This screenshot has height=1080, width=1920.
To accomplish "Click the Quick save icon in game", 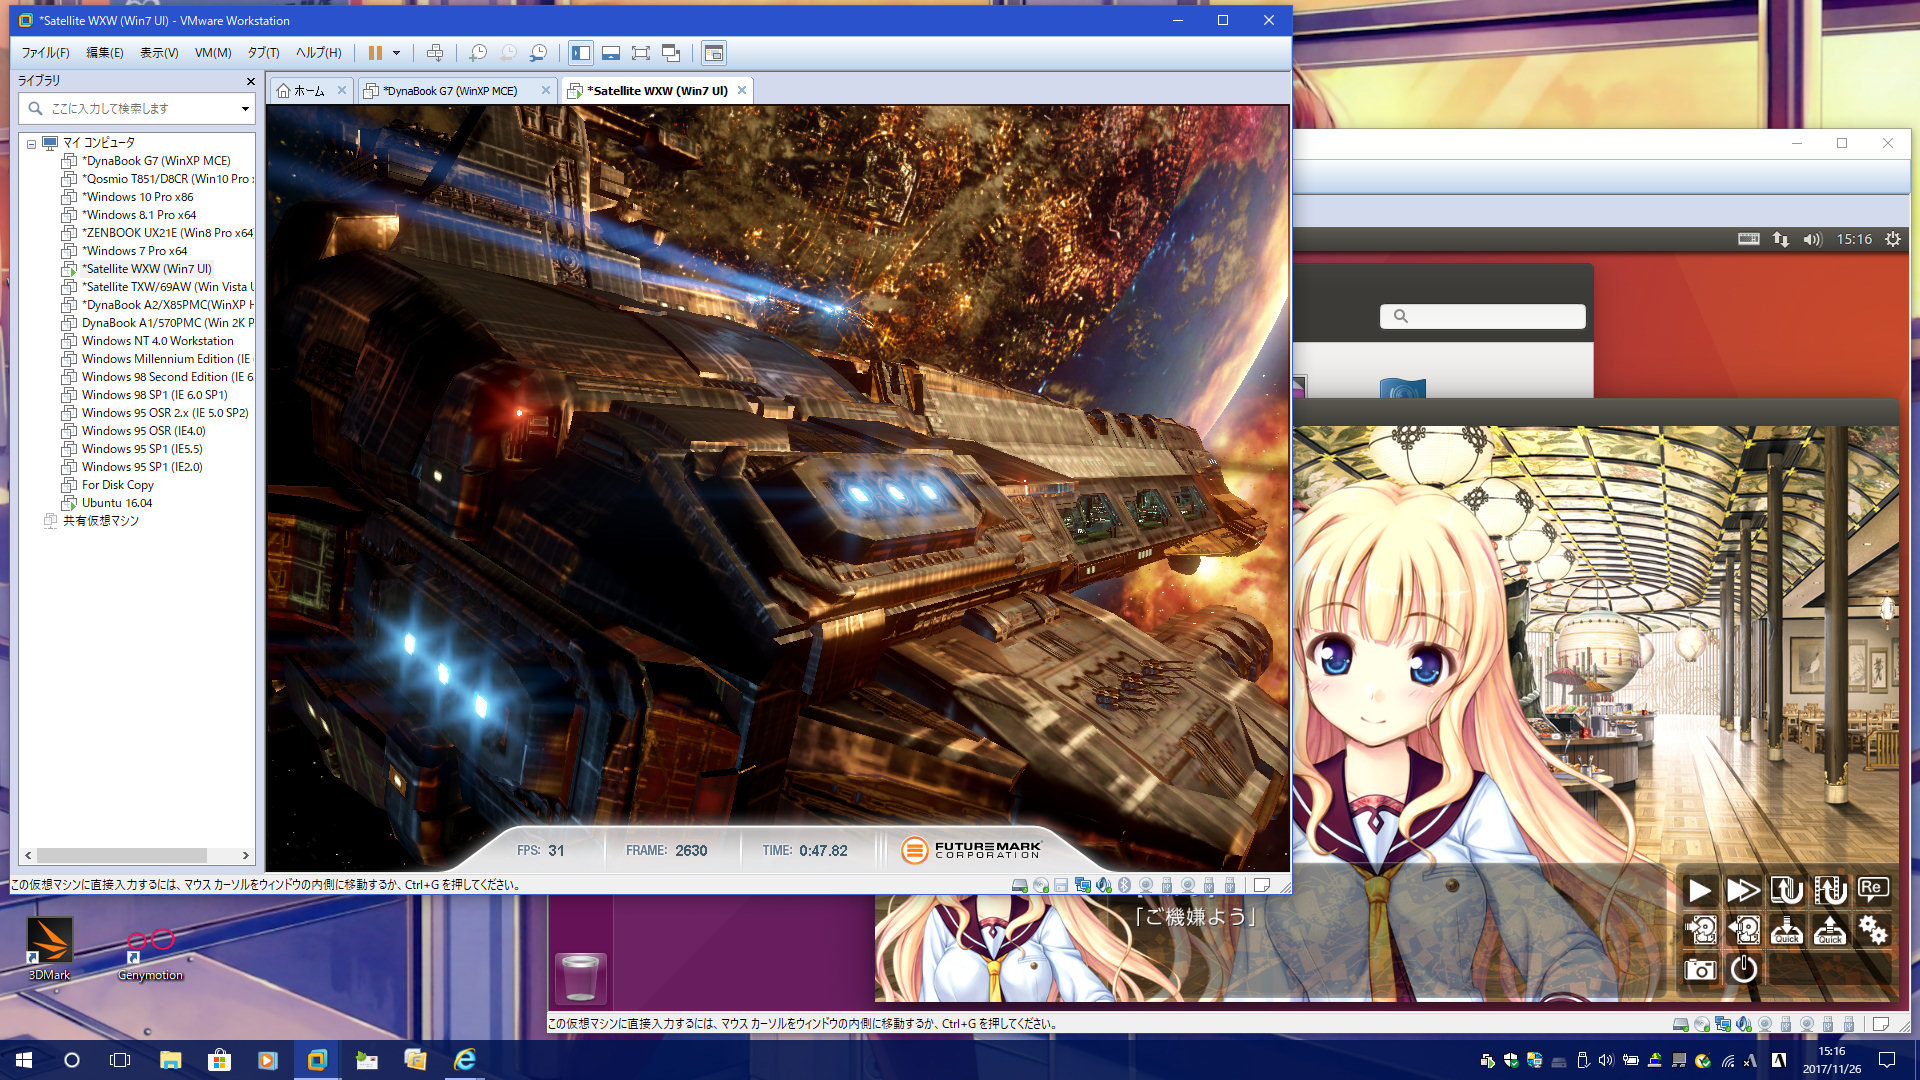I will coord(1787,930).
